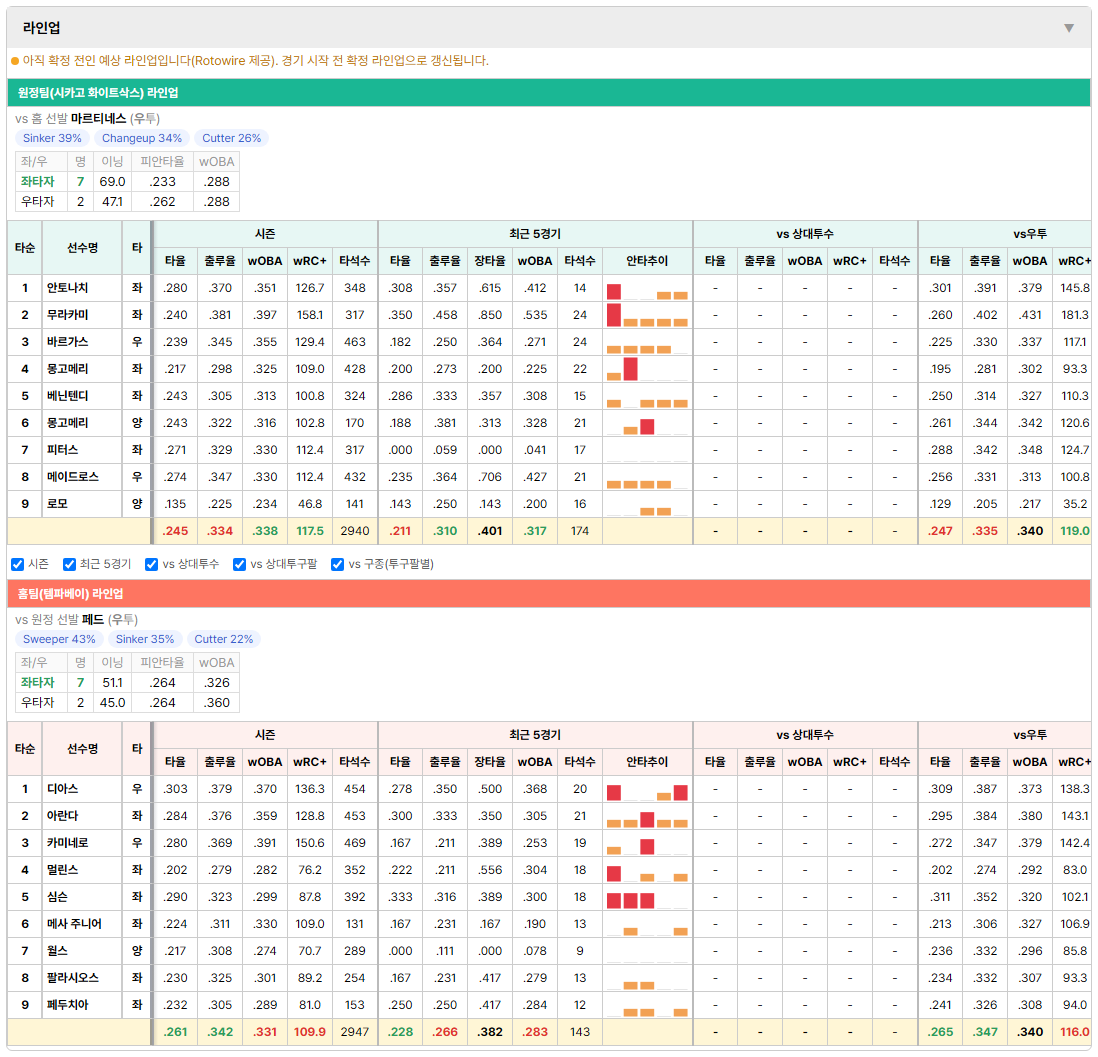Viewport: 1098px width, 1057px height.
Task: Select the Changeup 34% pitch tag
Action: click(142, 139)
